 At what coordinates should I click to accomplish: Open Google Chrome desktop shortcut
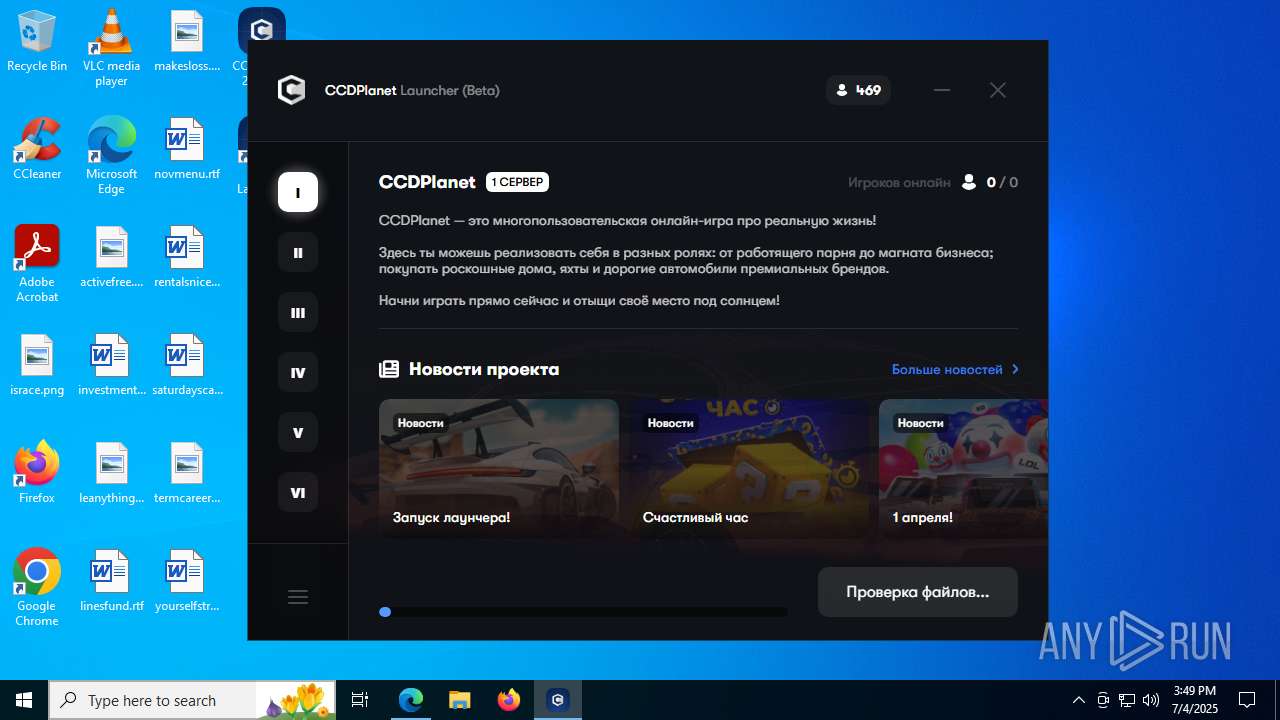[37, 588]
